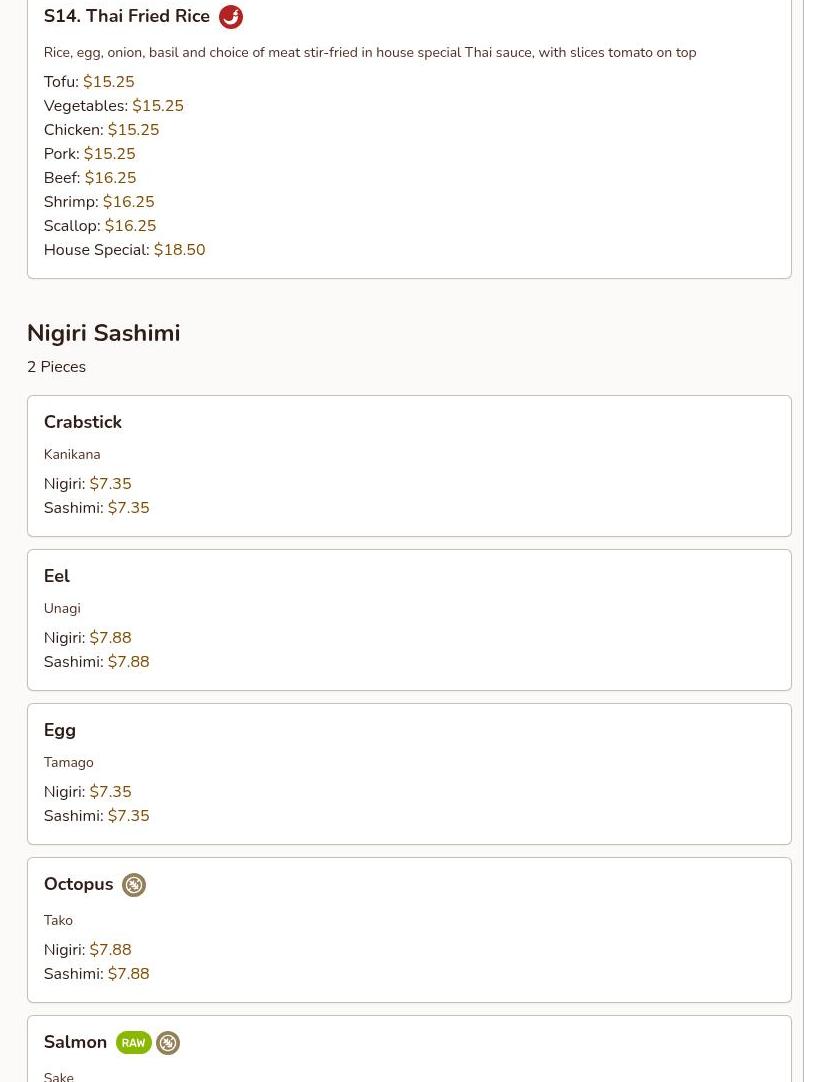Click the Nigiri Sashimi section heading

(x=103, y=333)
